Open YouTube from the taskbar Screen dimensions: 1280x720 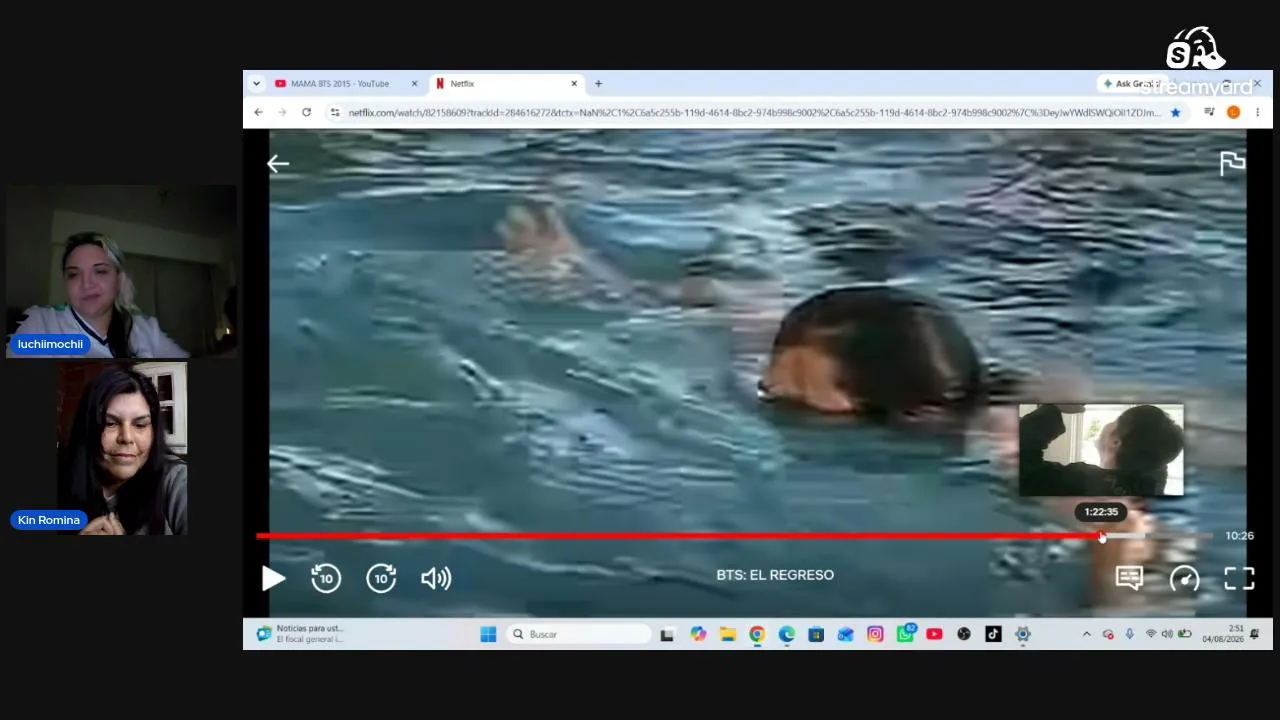coord(934,634)
